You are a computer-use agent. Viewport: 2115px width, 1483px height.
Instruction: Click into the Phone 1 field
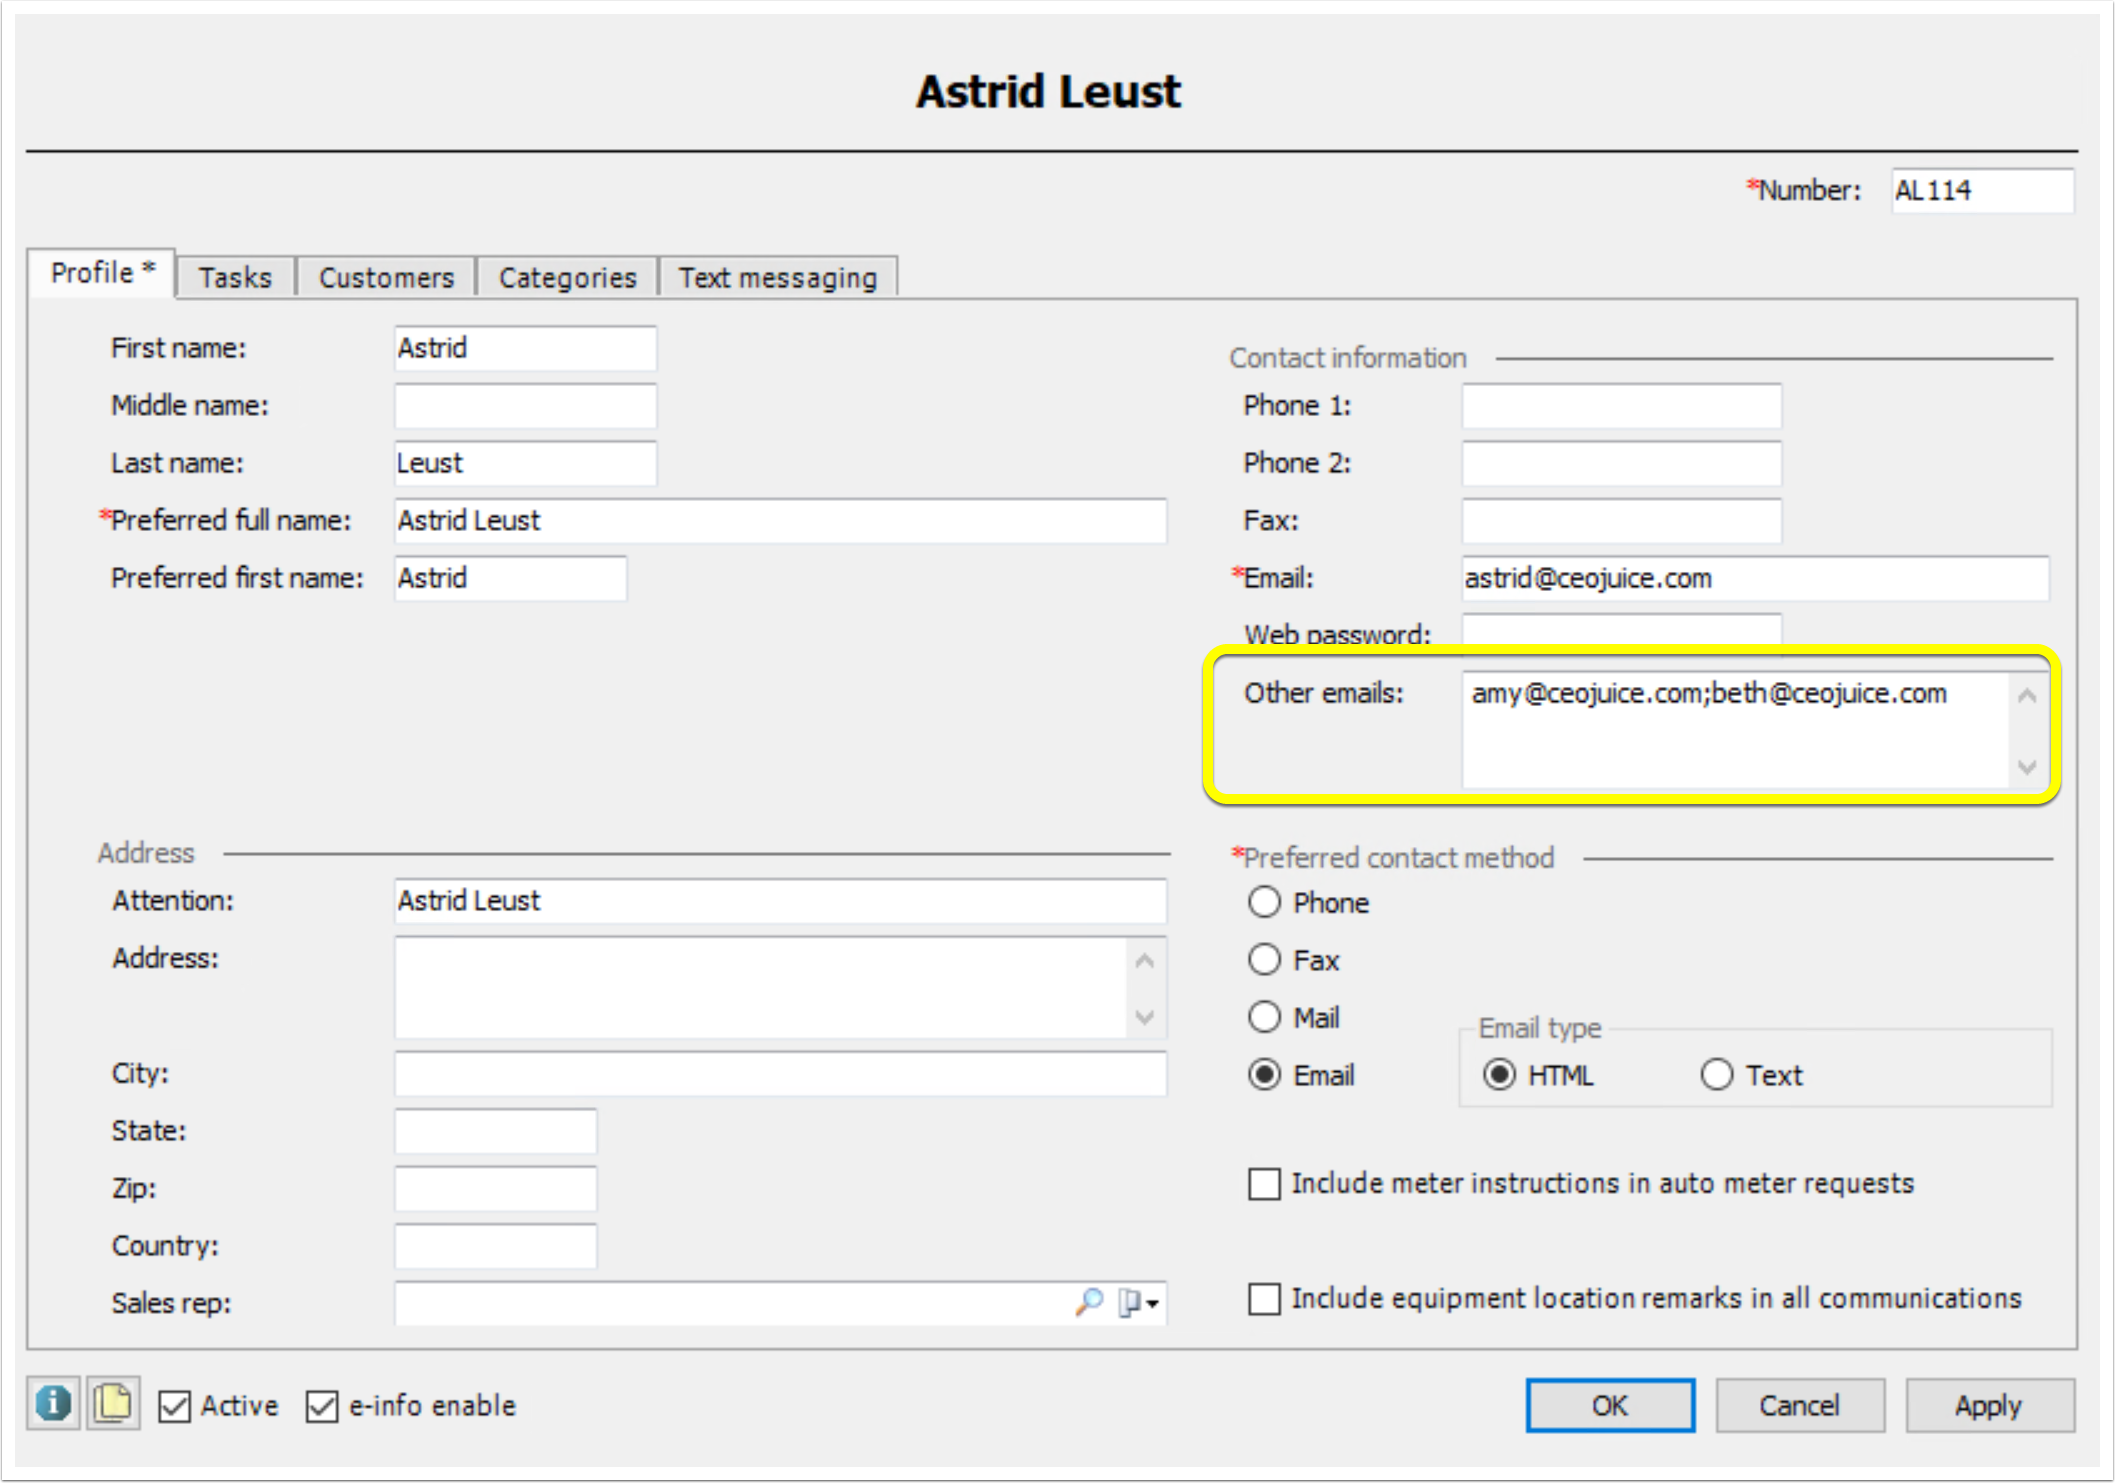(1620, 406)
